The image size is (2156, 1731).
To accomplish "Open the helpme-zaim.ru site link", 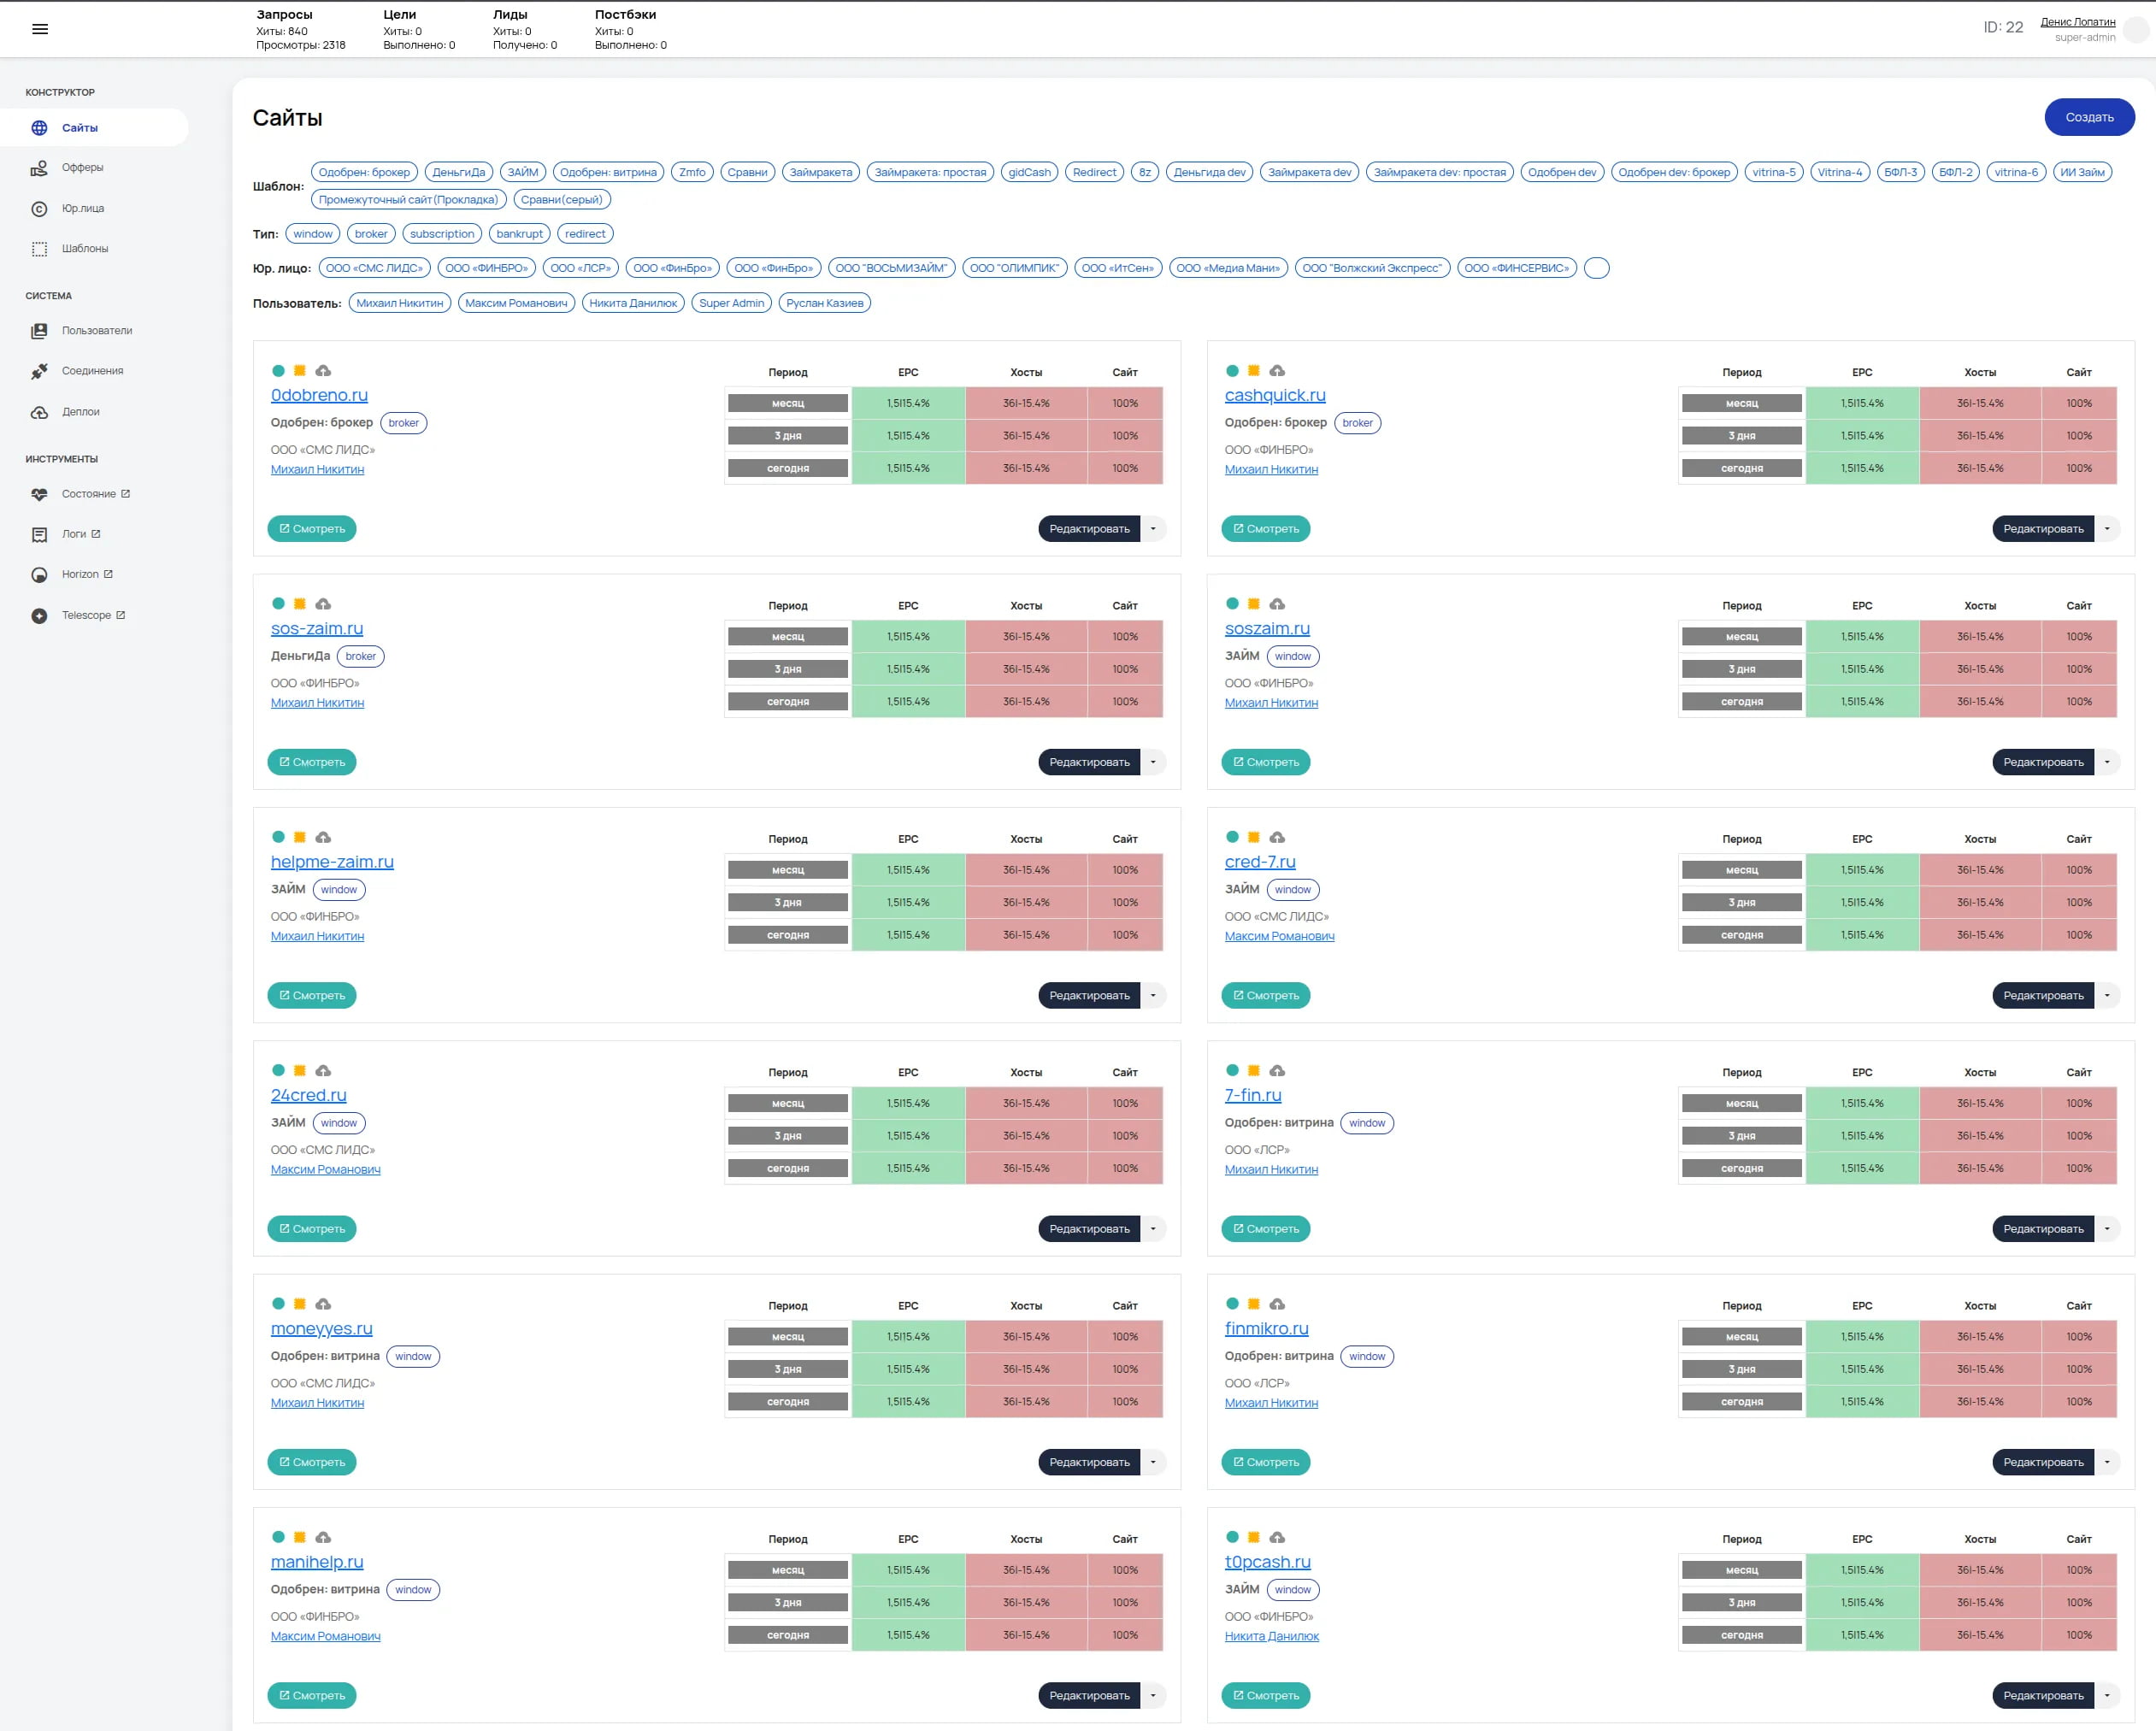I will click(332, 862).
